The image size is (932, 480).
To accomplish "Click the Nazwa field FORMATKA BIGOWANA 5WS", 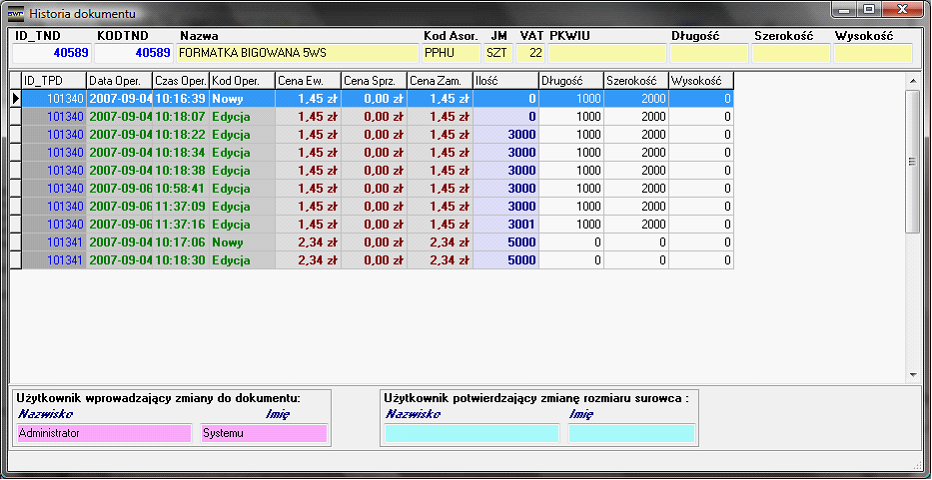I will (296, 53).
